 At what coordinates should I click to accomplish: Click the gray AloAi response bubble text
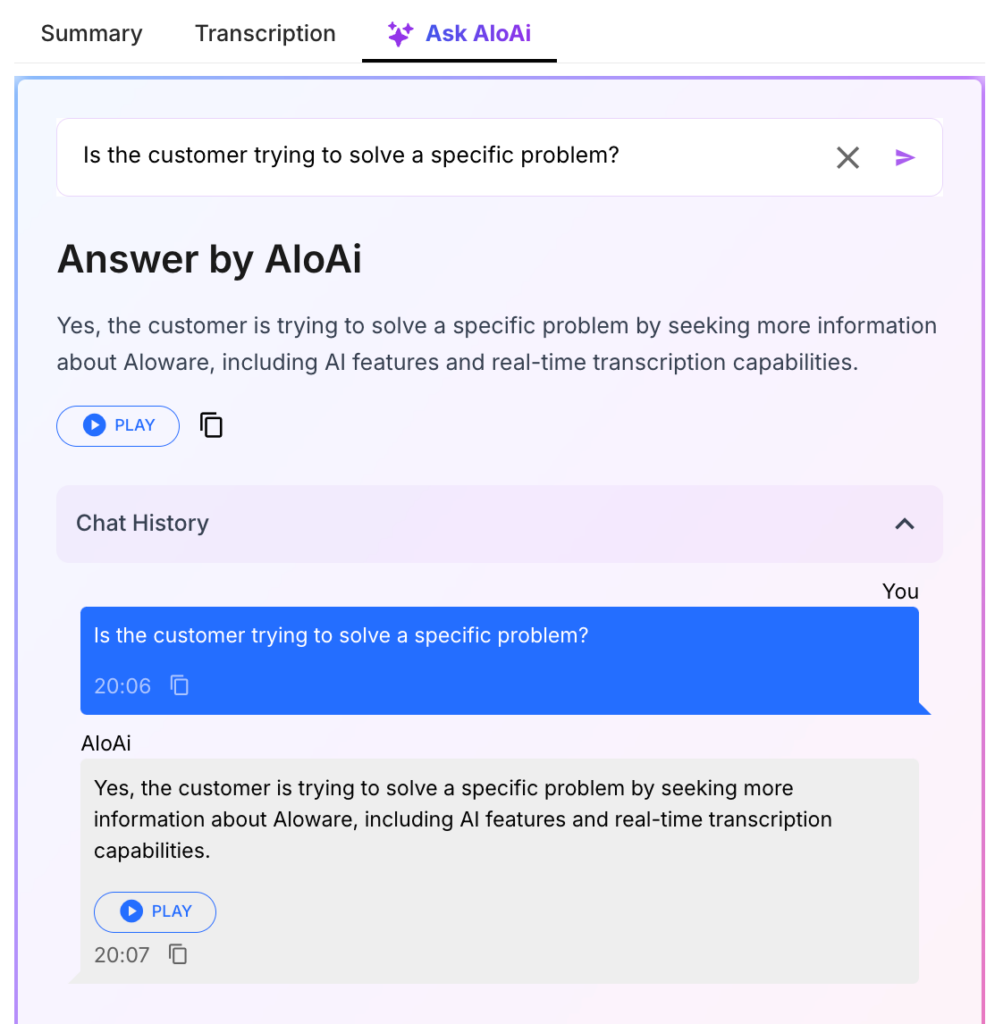click(462, 819)
